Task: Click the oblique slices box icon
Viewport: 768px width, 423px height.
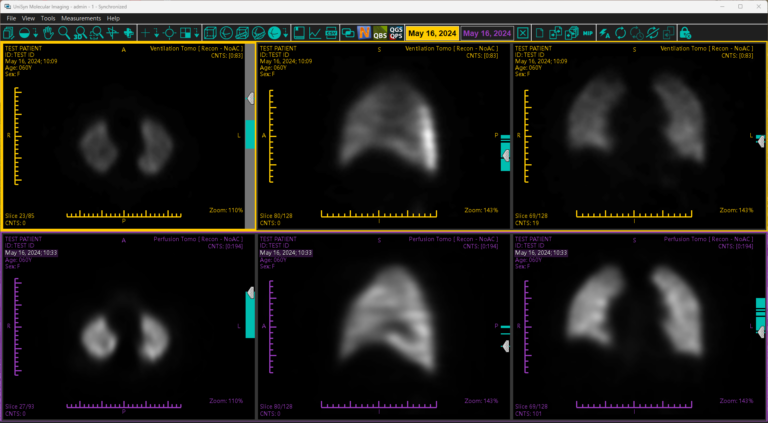Action: 242,33
